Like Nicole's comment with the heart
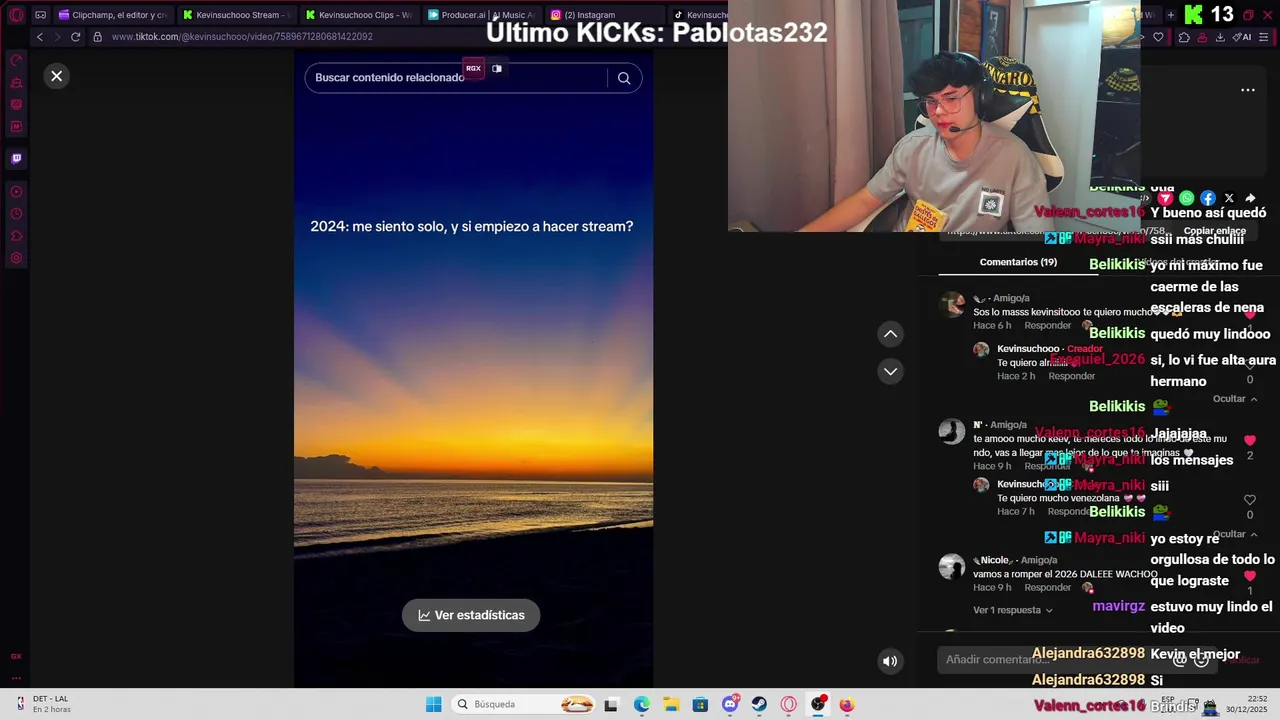This screenshot has width=1280, height=720. [x=1249, y=576]
